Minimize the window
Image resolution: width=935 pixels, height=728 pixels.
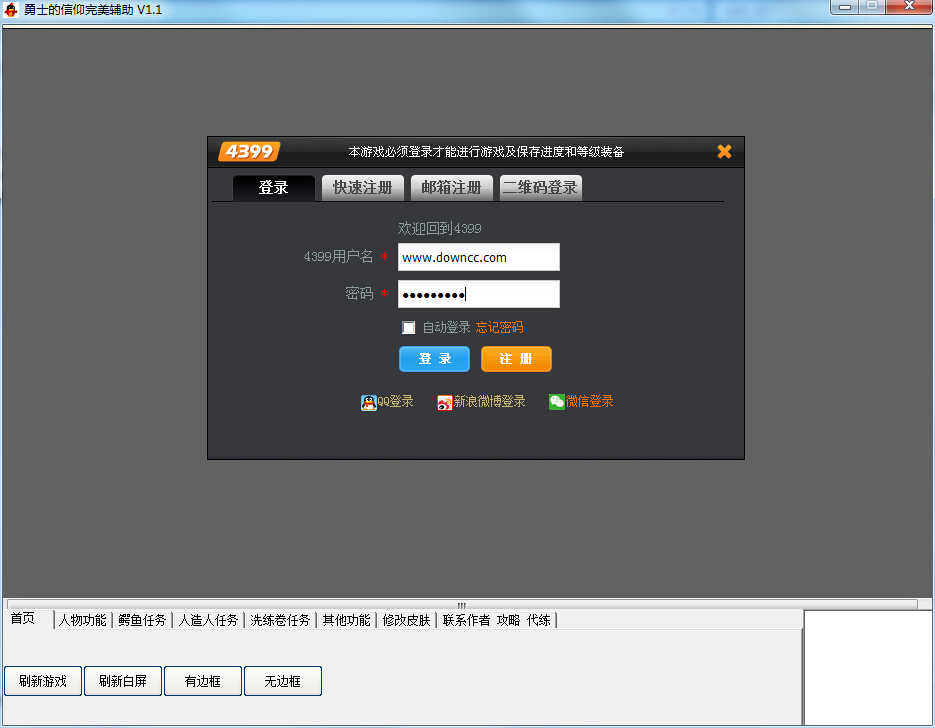(845, 7)
